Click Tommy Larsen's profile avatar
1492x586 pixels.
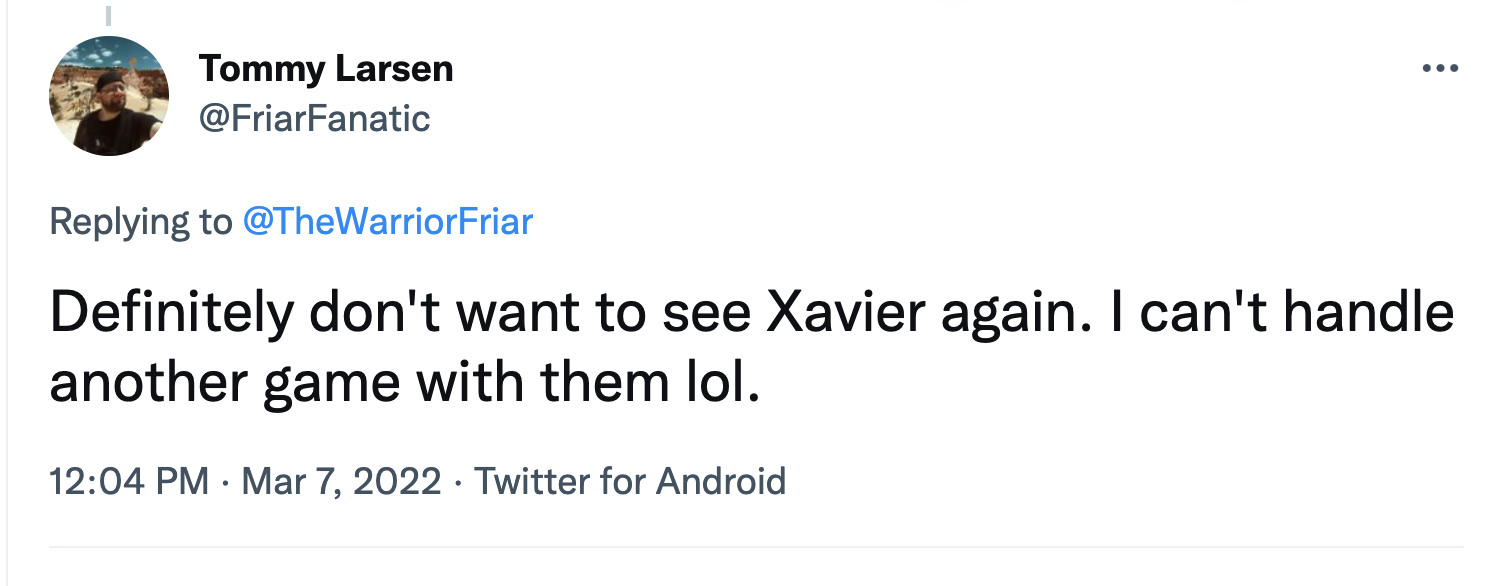[108, 96]
